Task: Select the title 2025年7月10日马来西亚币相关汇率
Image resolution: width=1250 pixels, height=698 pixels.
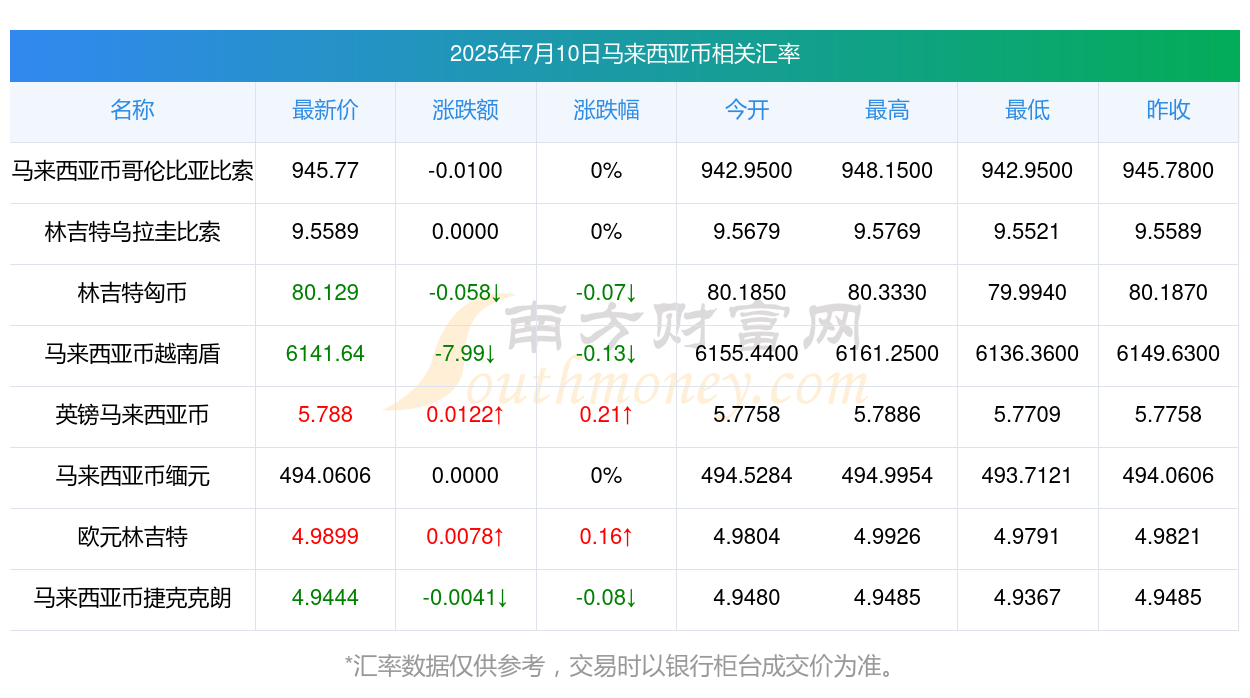Action: [625, 54]
